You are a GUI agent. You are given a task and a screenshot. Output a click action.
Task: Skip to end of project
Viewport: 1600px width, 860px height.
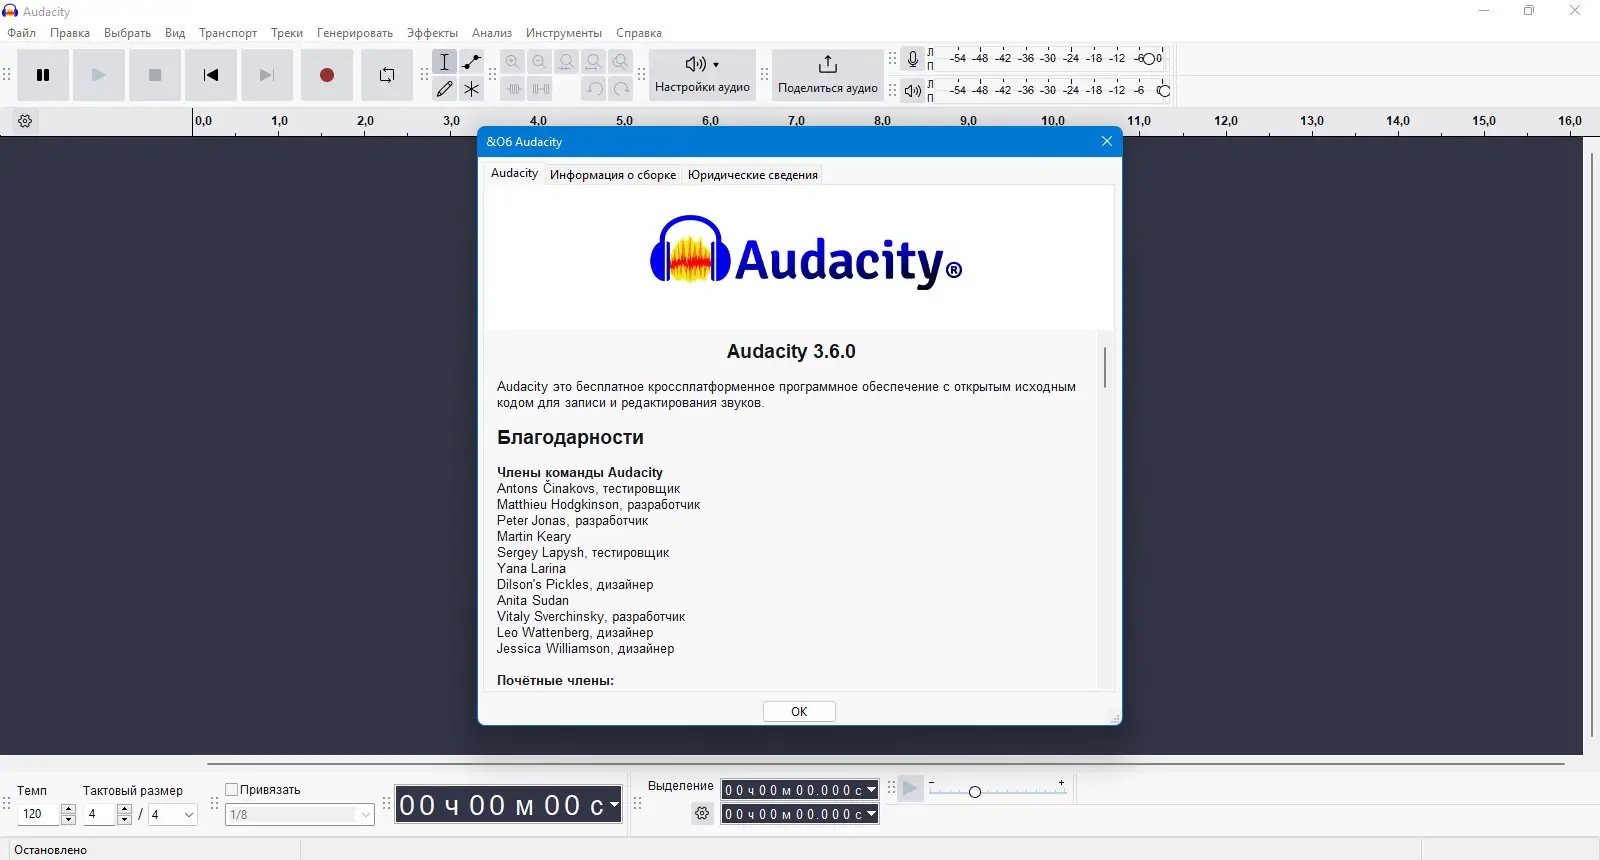click(x=267, y=75)
